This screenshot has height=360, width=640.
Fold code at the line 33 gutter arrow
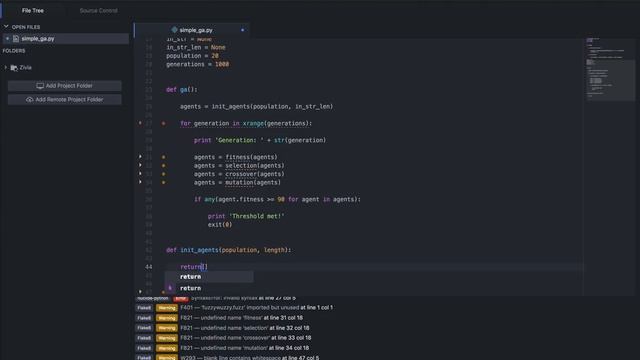(140, 174)
